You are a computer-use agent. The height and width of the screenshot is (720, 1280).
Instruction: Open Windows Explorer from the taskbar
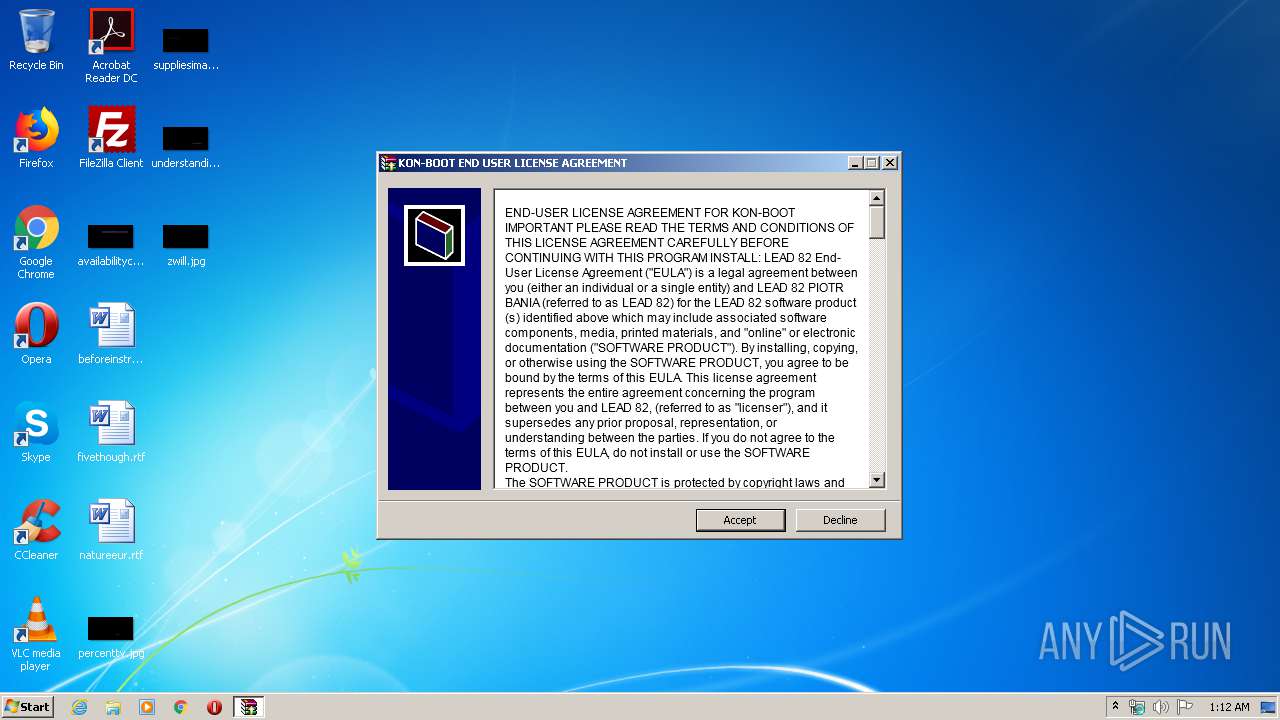113,707
